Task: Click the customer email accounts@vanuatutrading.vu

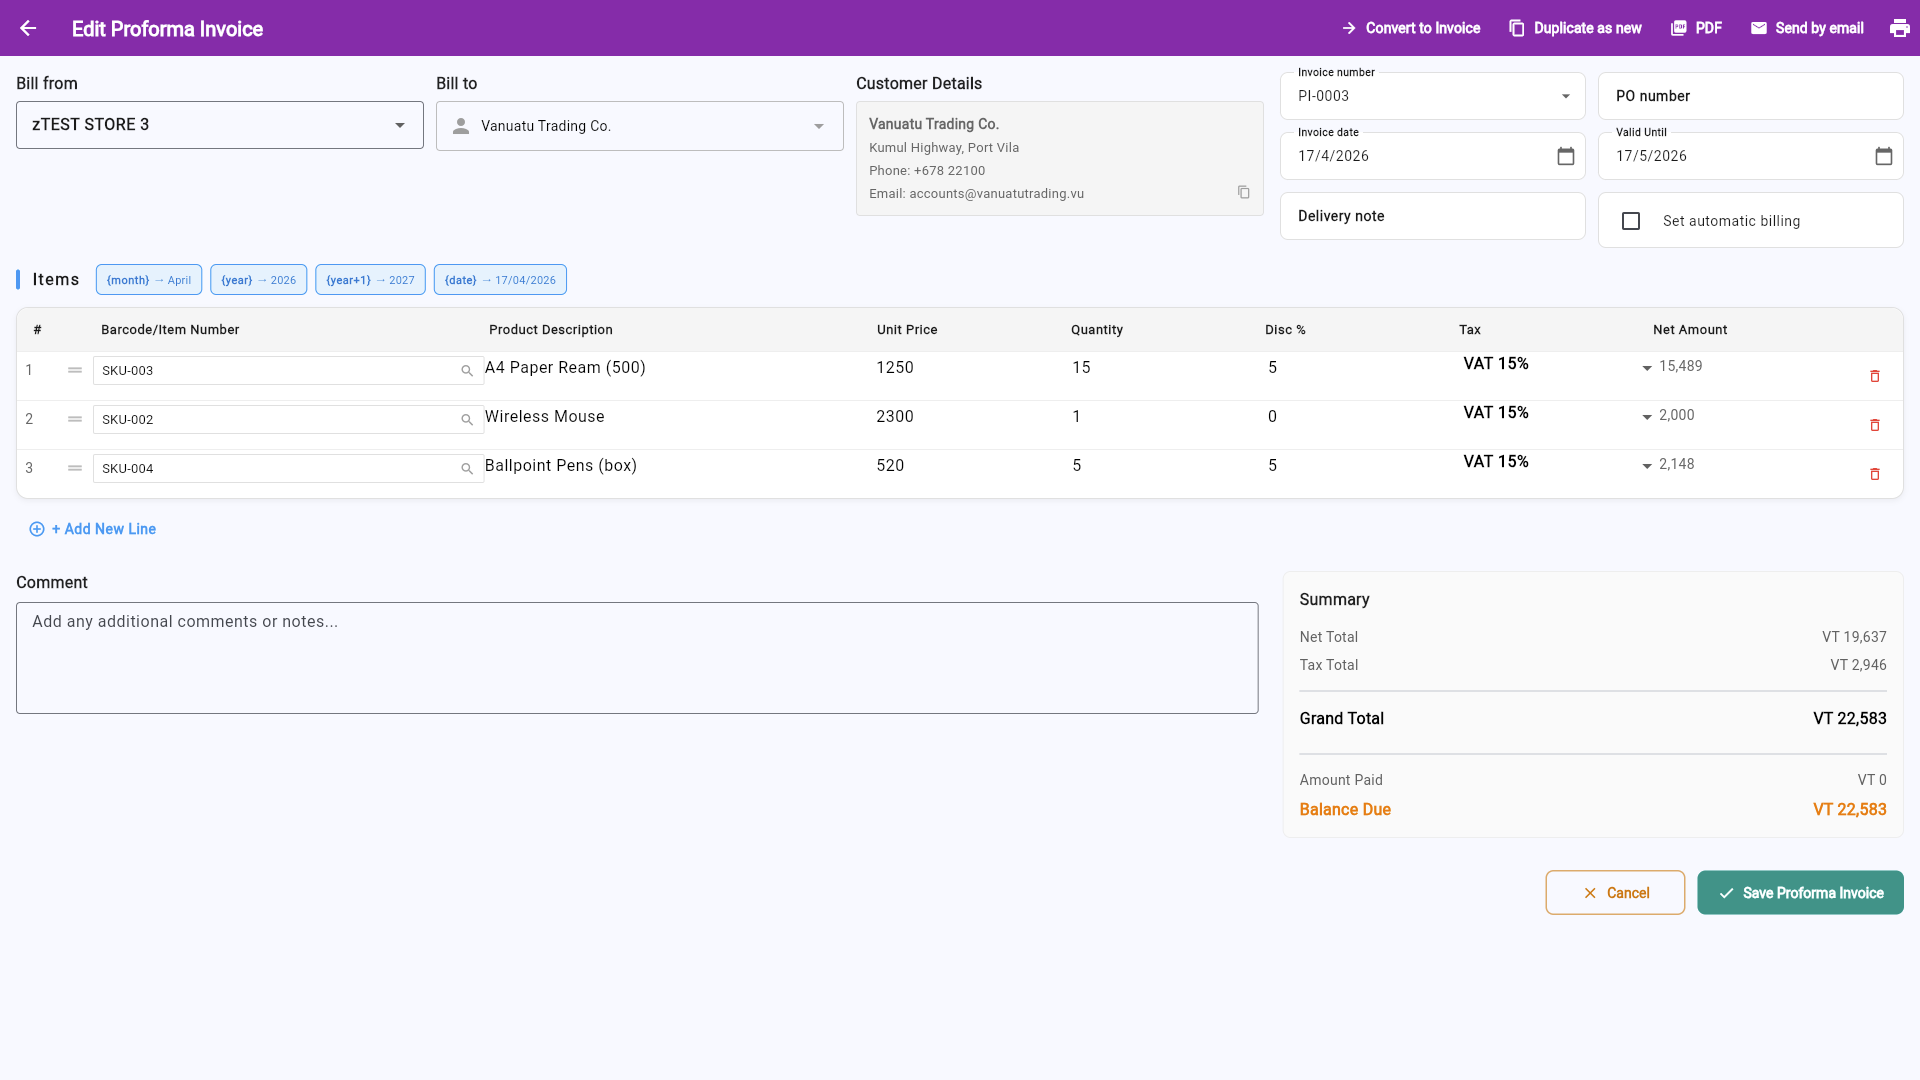Action: click(996, 194)
